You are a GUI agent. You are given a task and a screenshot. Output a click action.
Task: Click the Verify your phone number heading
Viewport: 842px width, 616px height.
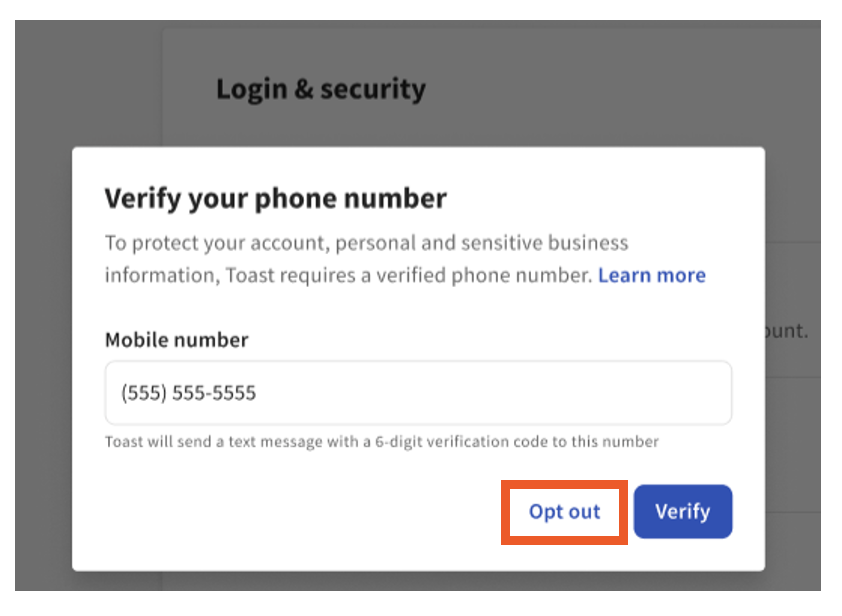pos(276,198)
